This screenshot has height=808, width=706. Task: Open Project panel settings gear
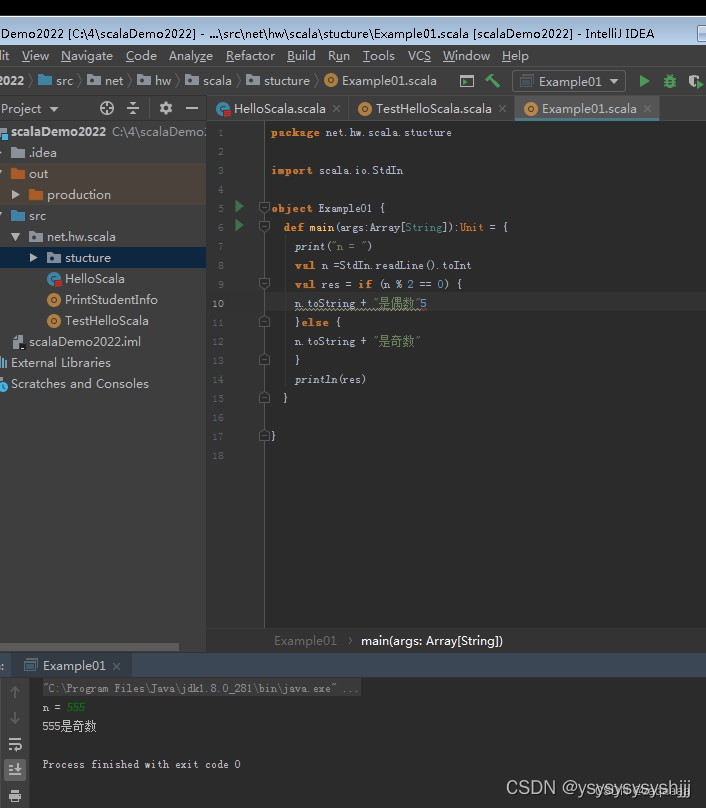point(166,108)
